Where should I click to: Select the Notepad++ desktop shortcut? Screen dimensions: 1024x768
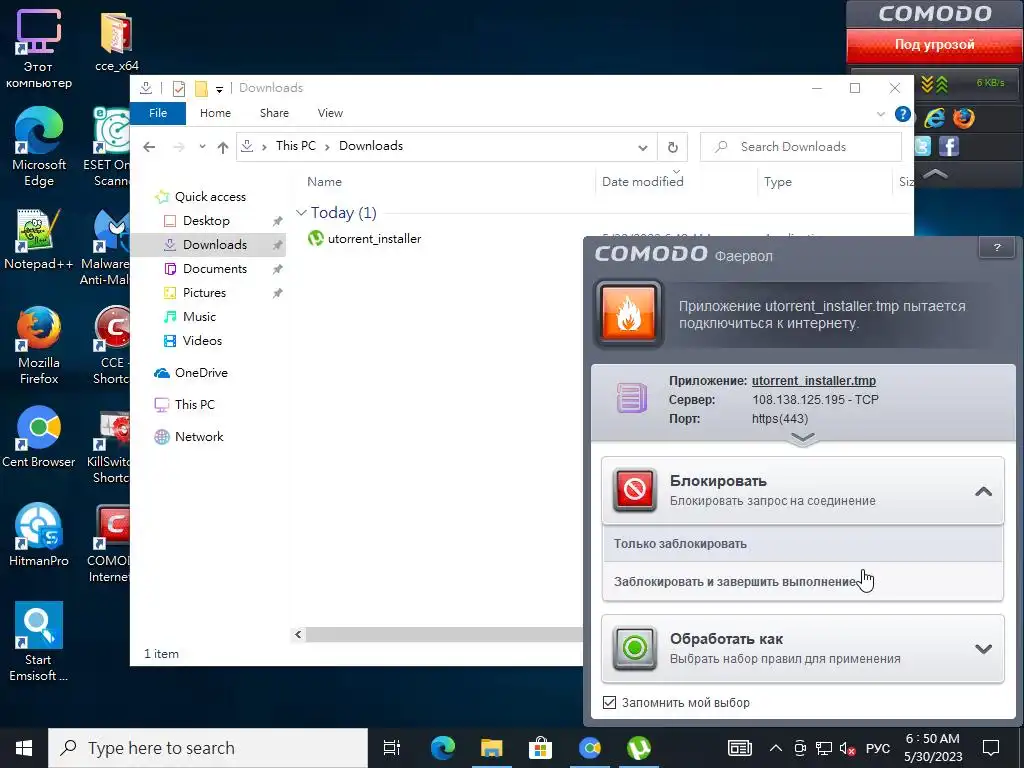(x=39, y=240)
